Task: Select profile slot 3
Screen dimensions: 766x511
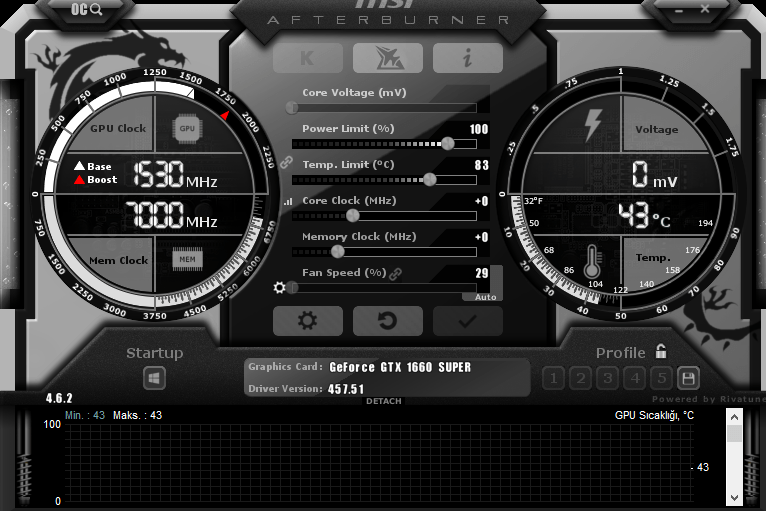Action: point(608,378)
